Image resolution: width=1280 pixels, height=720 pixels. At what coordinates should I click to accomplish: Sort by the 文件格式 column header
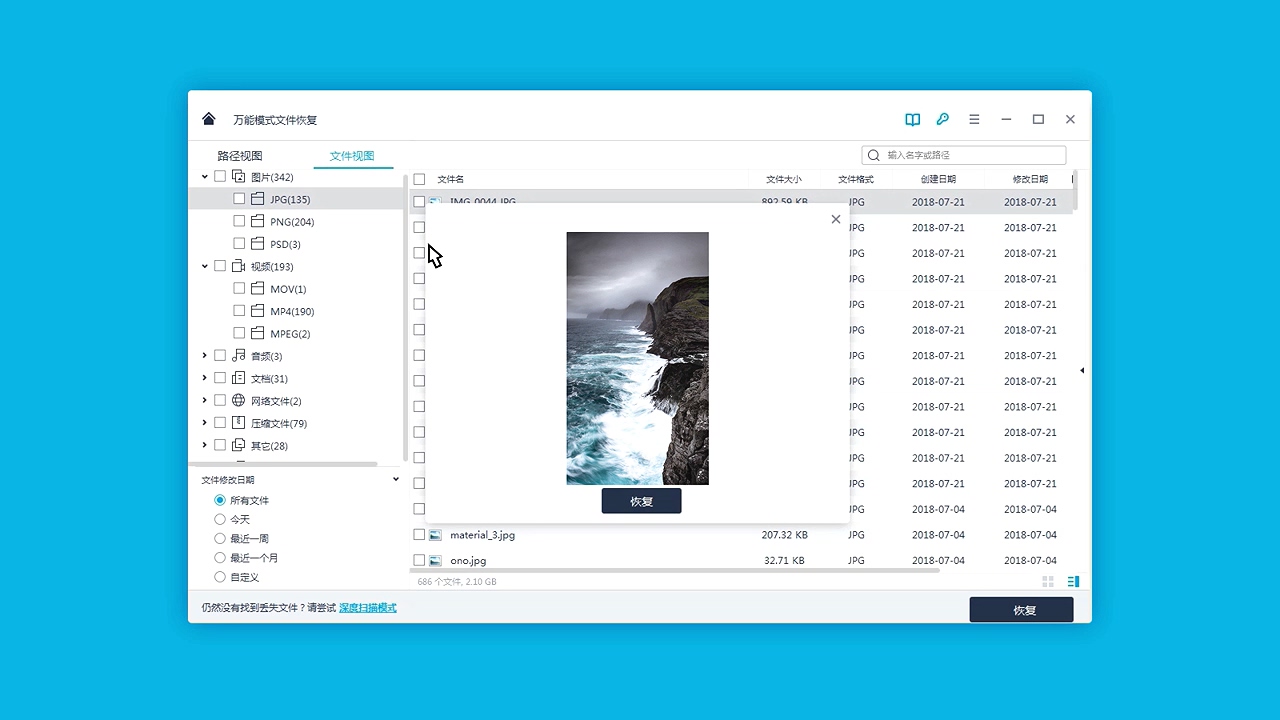856,179
